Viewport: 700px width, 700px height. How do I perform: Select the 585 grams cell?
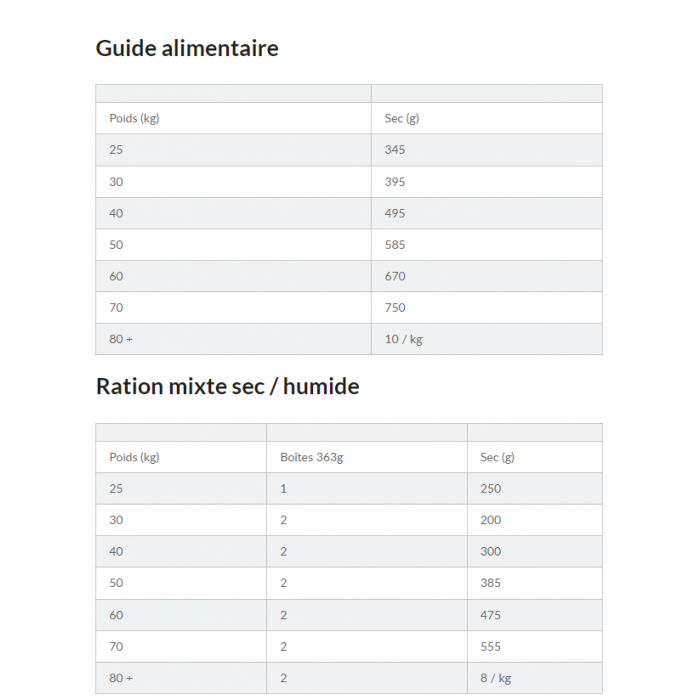(x=395, y=245)
